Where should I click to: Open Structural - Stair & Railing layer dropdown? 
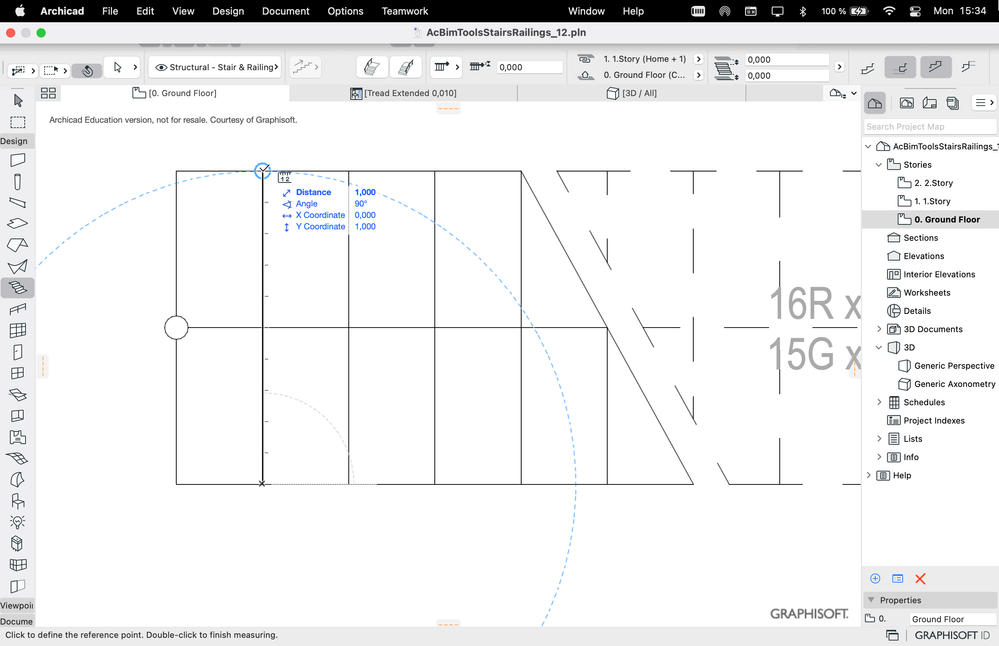coord(217,67)
